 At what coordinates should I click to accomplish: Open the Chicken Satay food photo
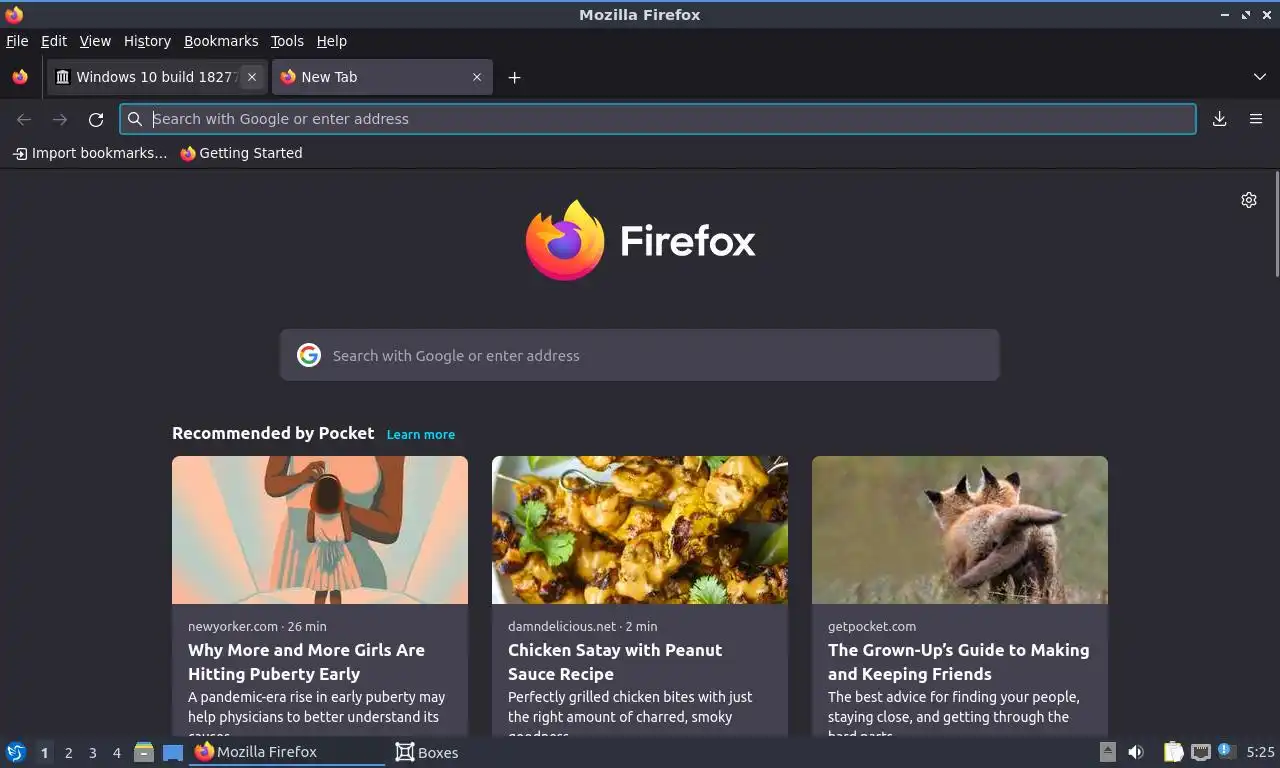coord(640,530)
